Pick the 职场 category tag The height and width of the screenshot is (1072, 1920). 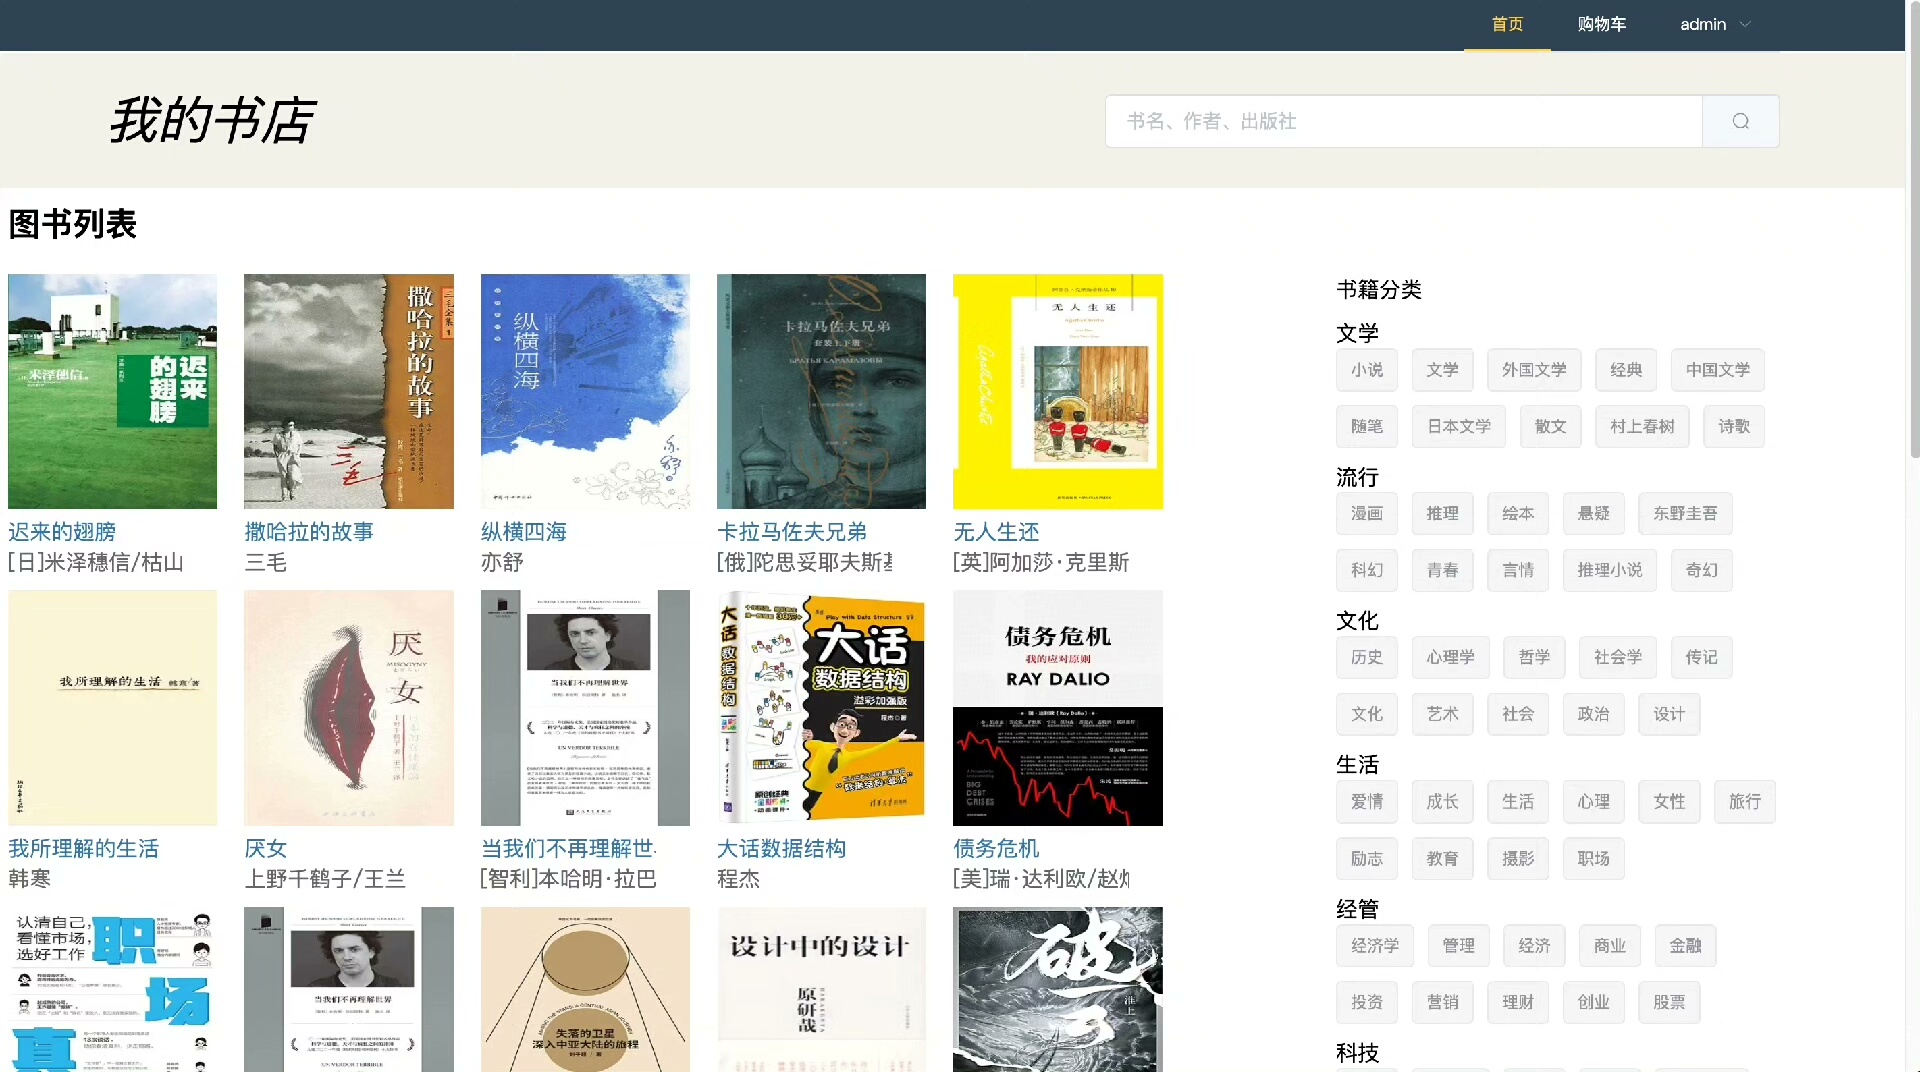point(1594,859)
